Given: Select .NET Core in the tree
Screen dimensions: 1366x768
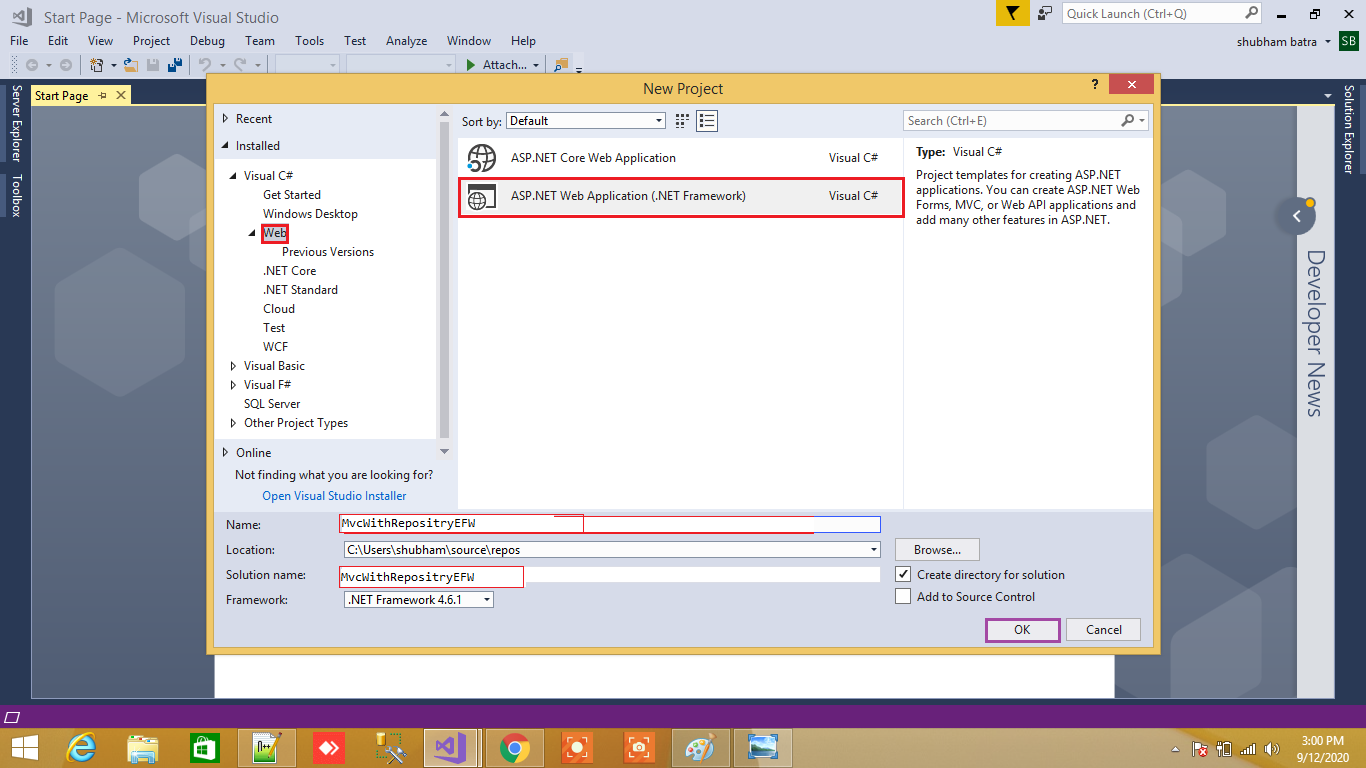Looking at the screenshot, I should (x=290, y=271).
